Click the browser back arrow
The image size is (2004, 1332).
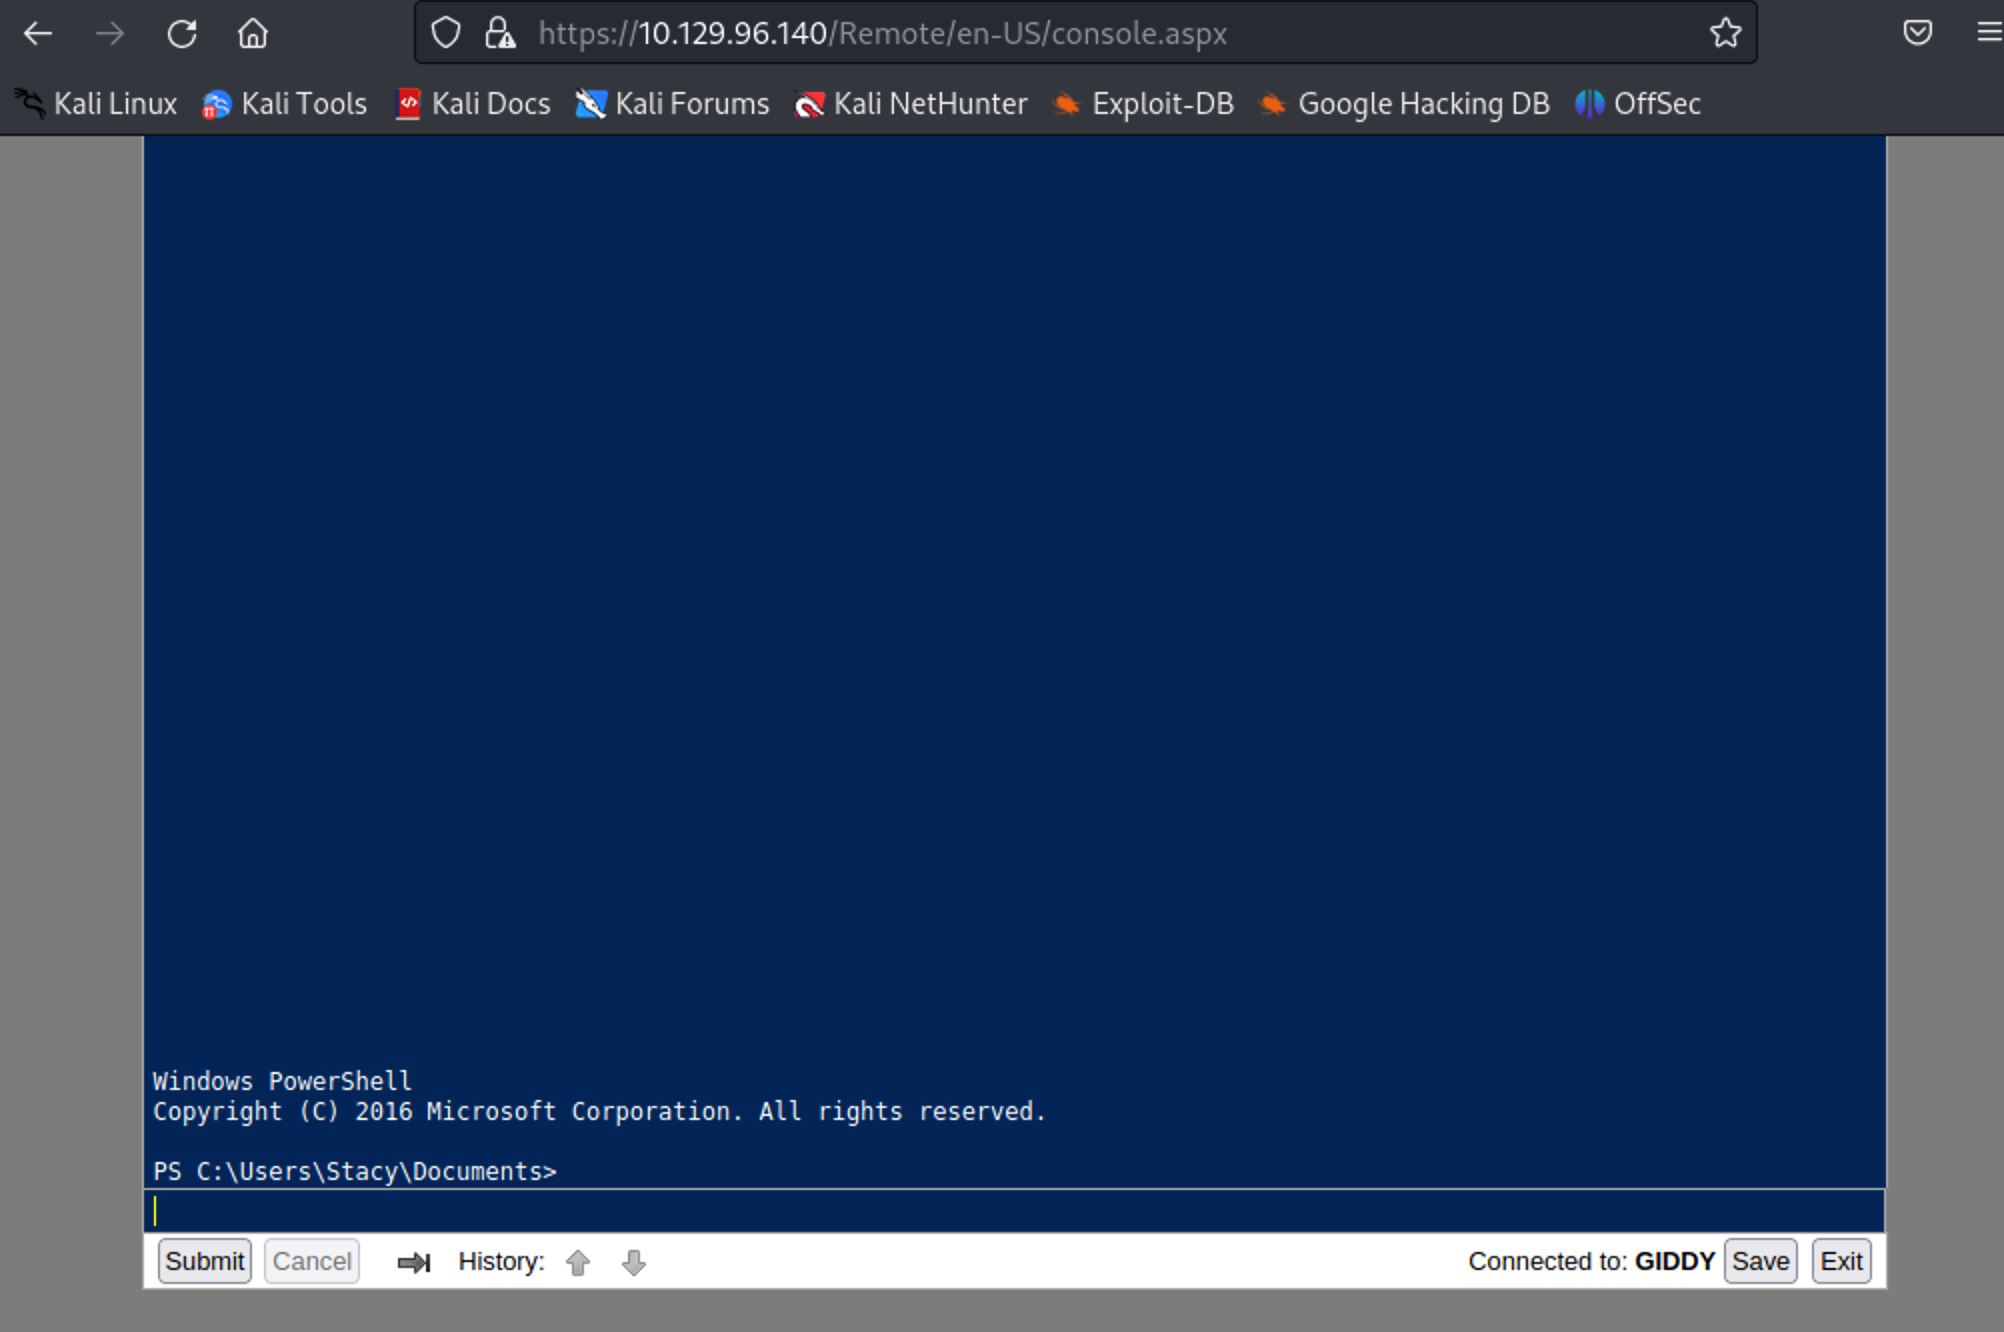pyautogui.click(x=38, y=34)
